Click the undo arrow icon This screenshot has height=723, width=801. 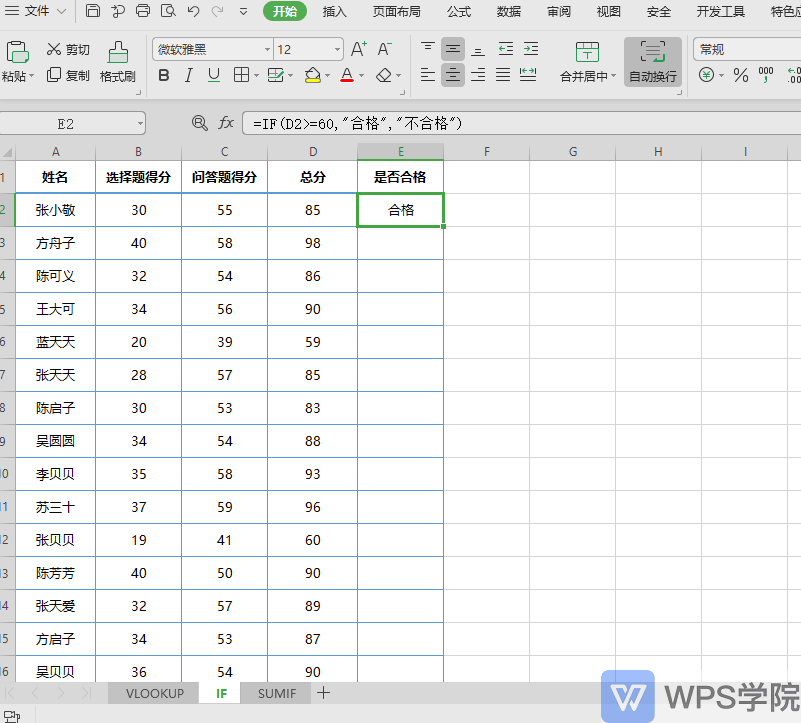193,11
